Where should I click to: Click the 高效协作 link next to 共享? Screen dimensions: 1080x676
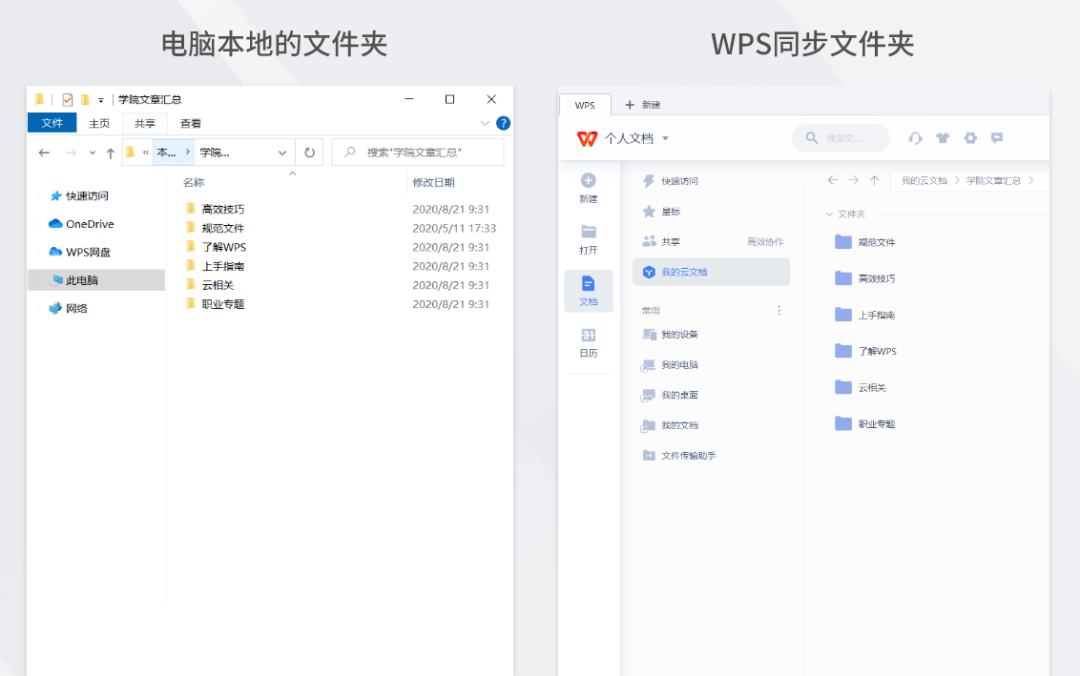[764, 240]
